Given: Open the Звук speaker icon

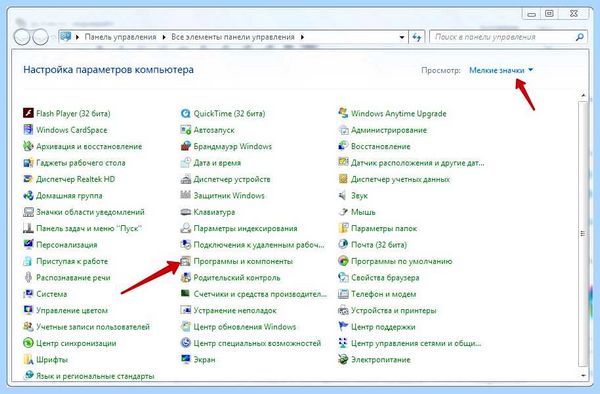Looking at the screenshot, I should pos(343,195).
